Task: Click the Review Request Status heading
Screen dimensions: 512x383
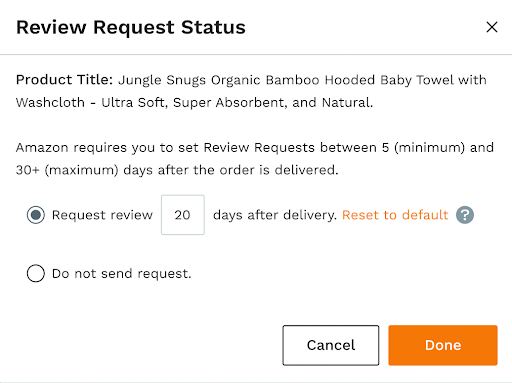Action: click(x=131, y=27)
